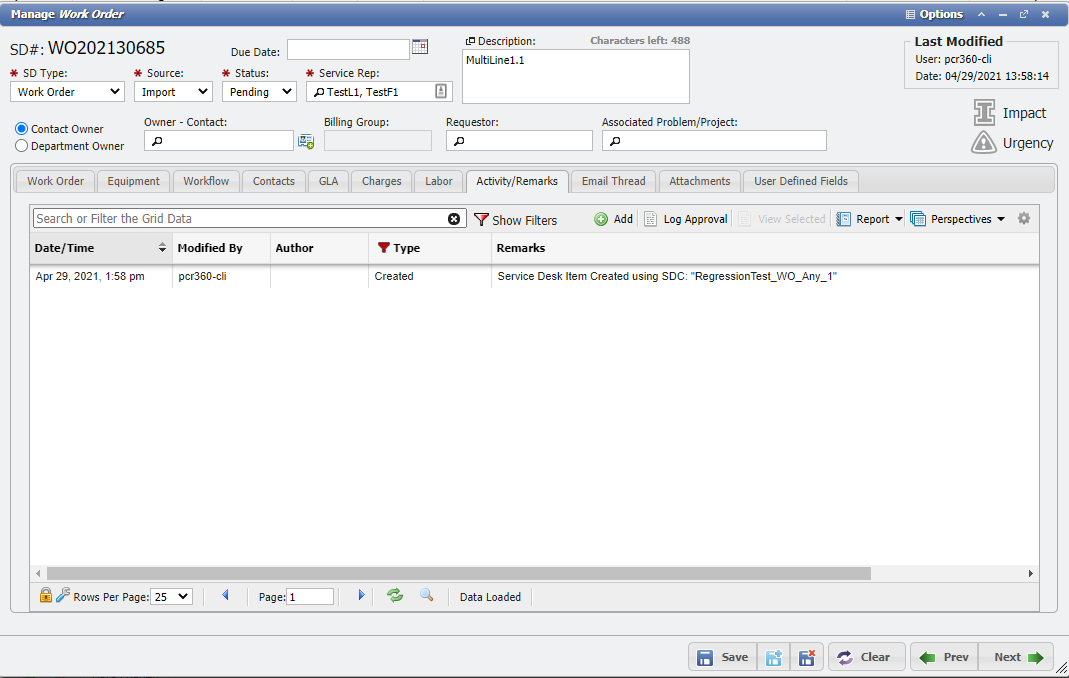Select Contact Owner radio button
The width and height of the screenshot is (1069, 678).
pos(22,129)
